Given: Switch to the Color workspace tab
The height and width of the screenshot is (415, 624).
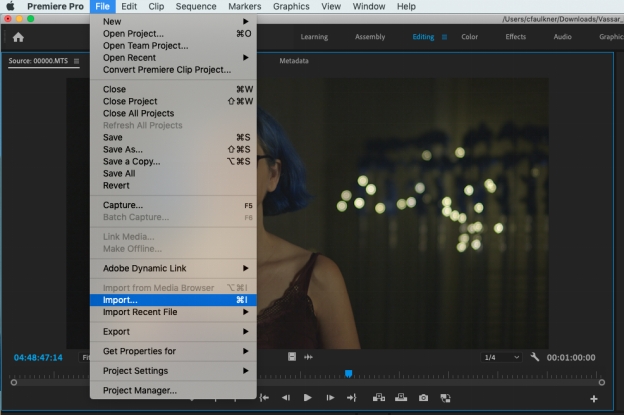Looking at the screenshot, I should [x=469, y=37].
